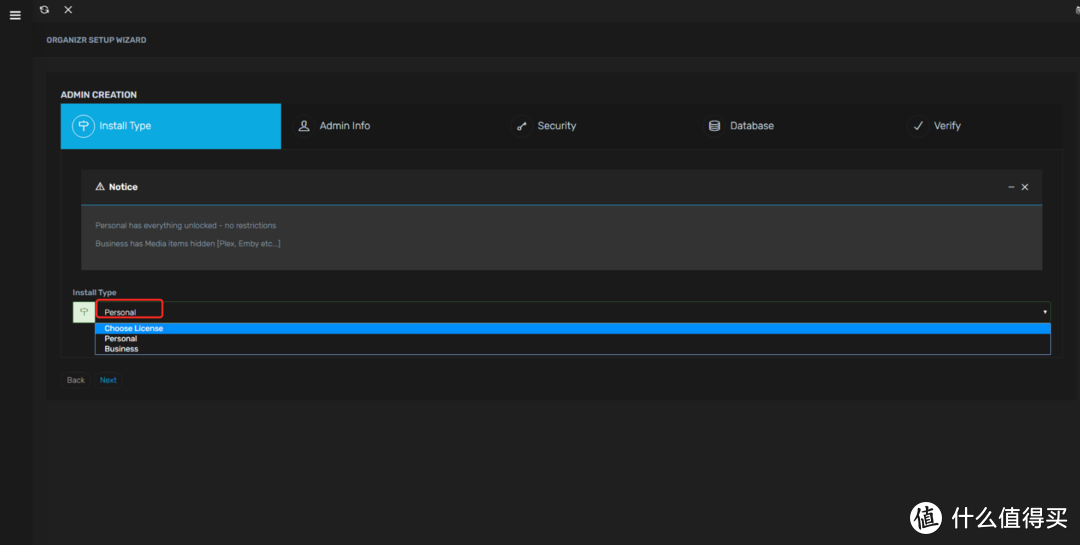
Task: Click green icon left of Install Type field
Action: [x=84, y=312]
